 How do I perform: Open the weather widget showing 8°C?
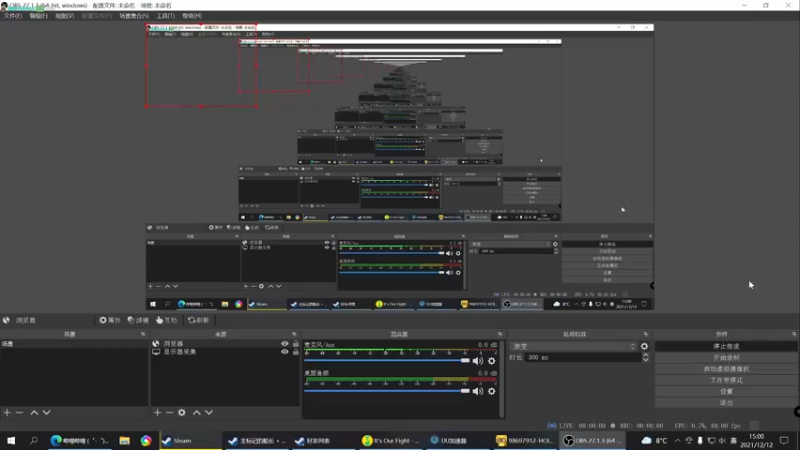point(655,440)
